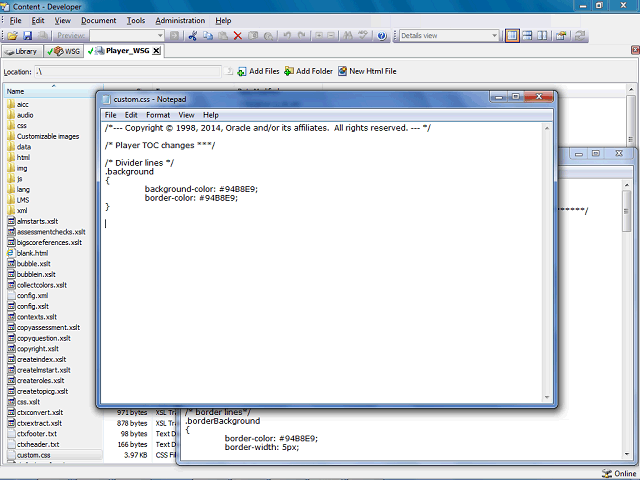Open the Preview mode dropdown
This screenshot has width=640, height=480.
(160, 36)
